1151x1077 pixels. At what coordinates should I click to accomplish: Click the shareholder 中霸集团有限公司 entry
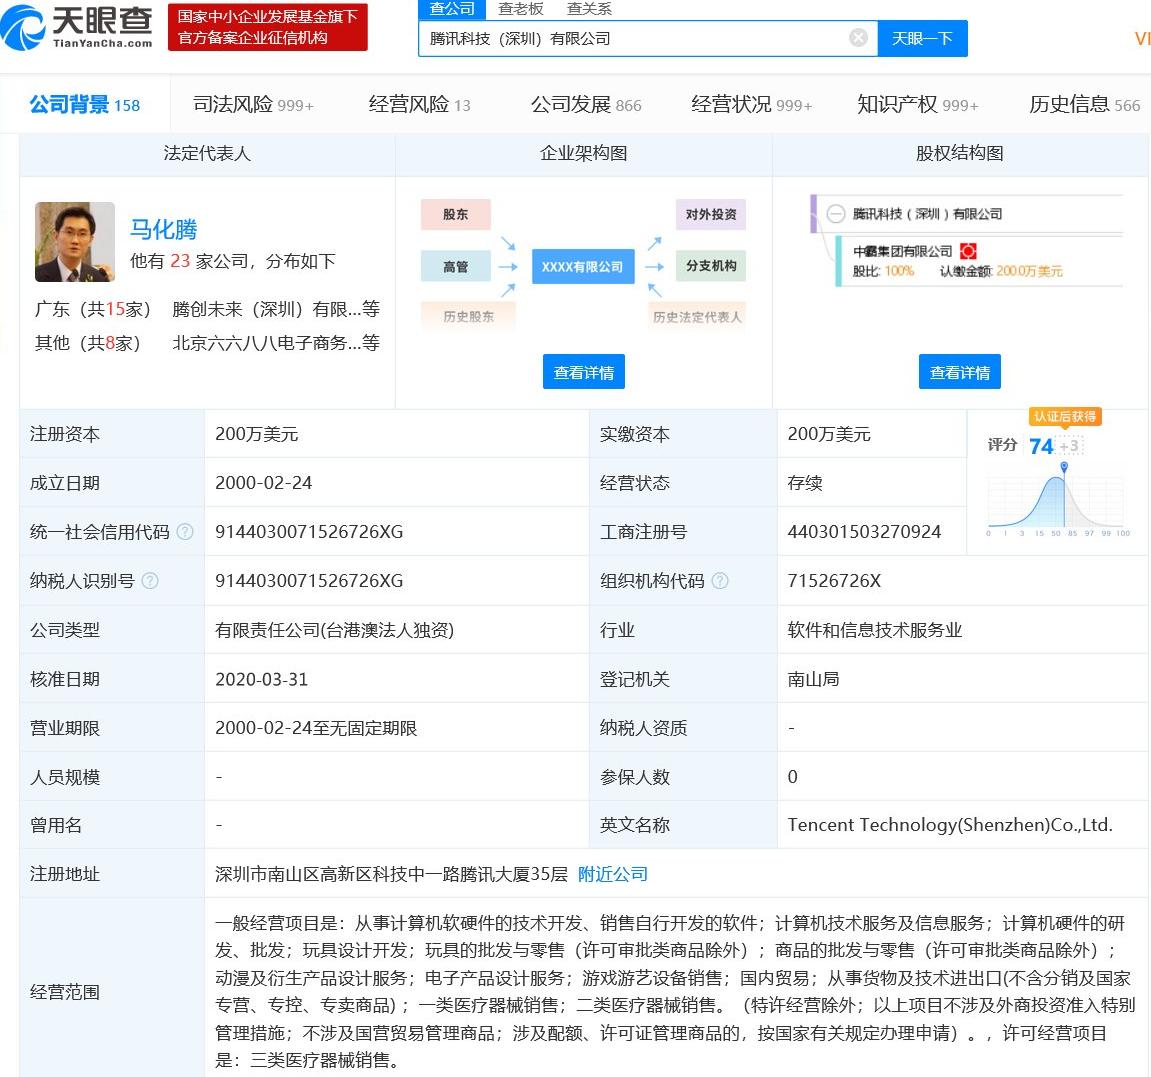click(x=902, y=251)
